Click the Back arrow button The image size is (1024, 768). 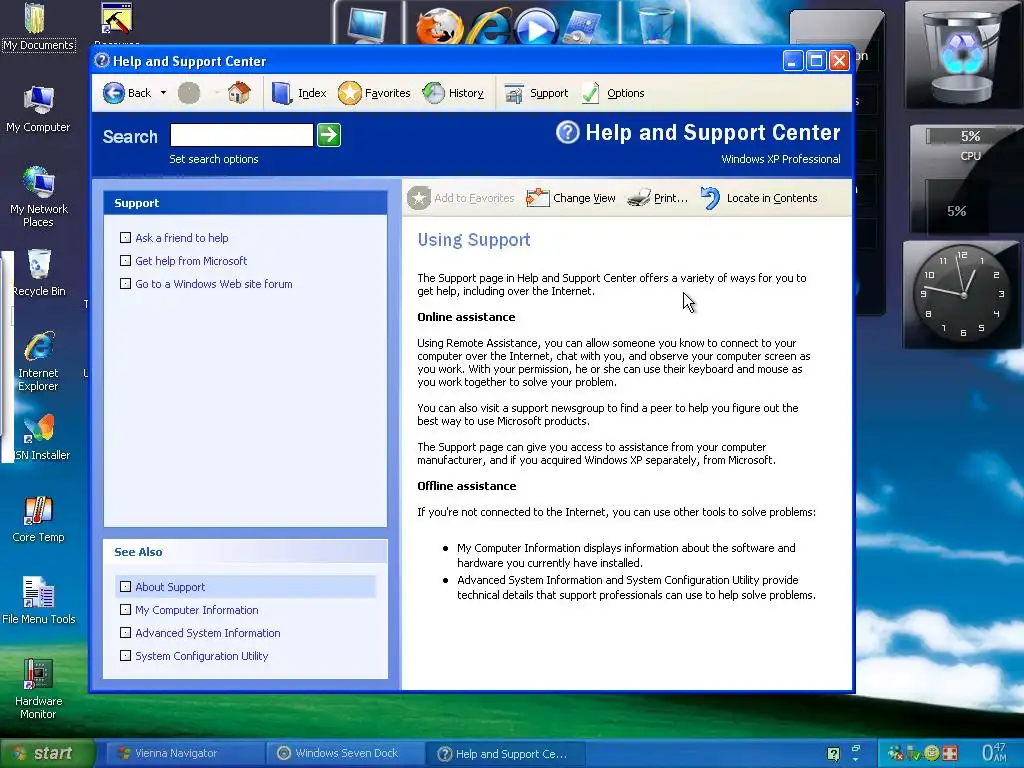click(x=114, y=93)
